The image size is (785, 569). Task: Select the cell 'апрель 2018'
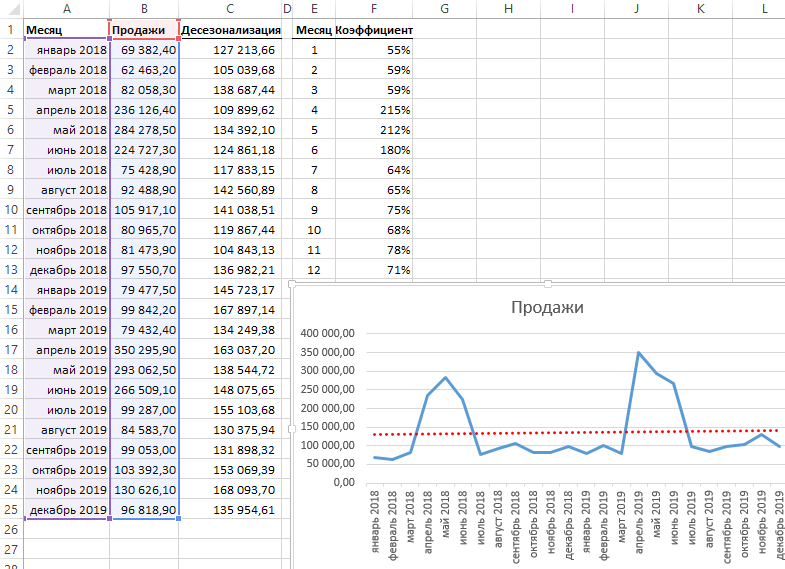click(x=65, y=110)
